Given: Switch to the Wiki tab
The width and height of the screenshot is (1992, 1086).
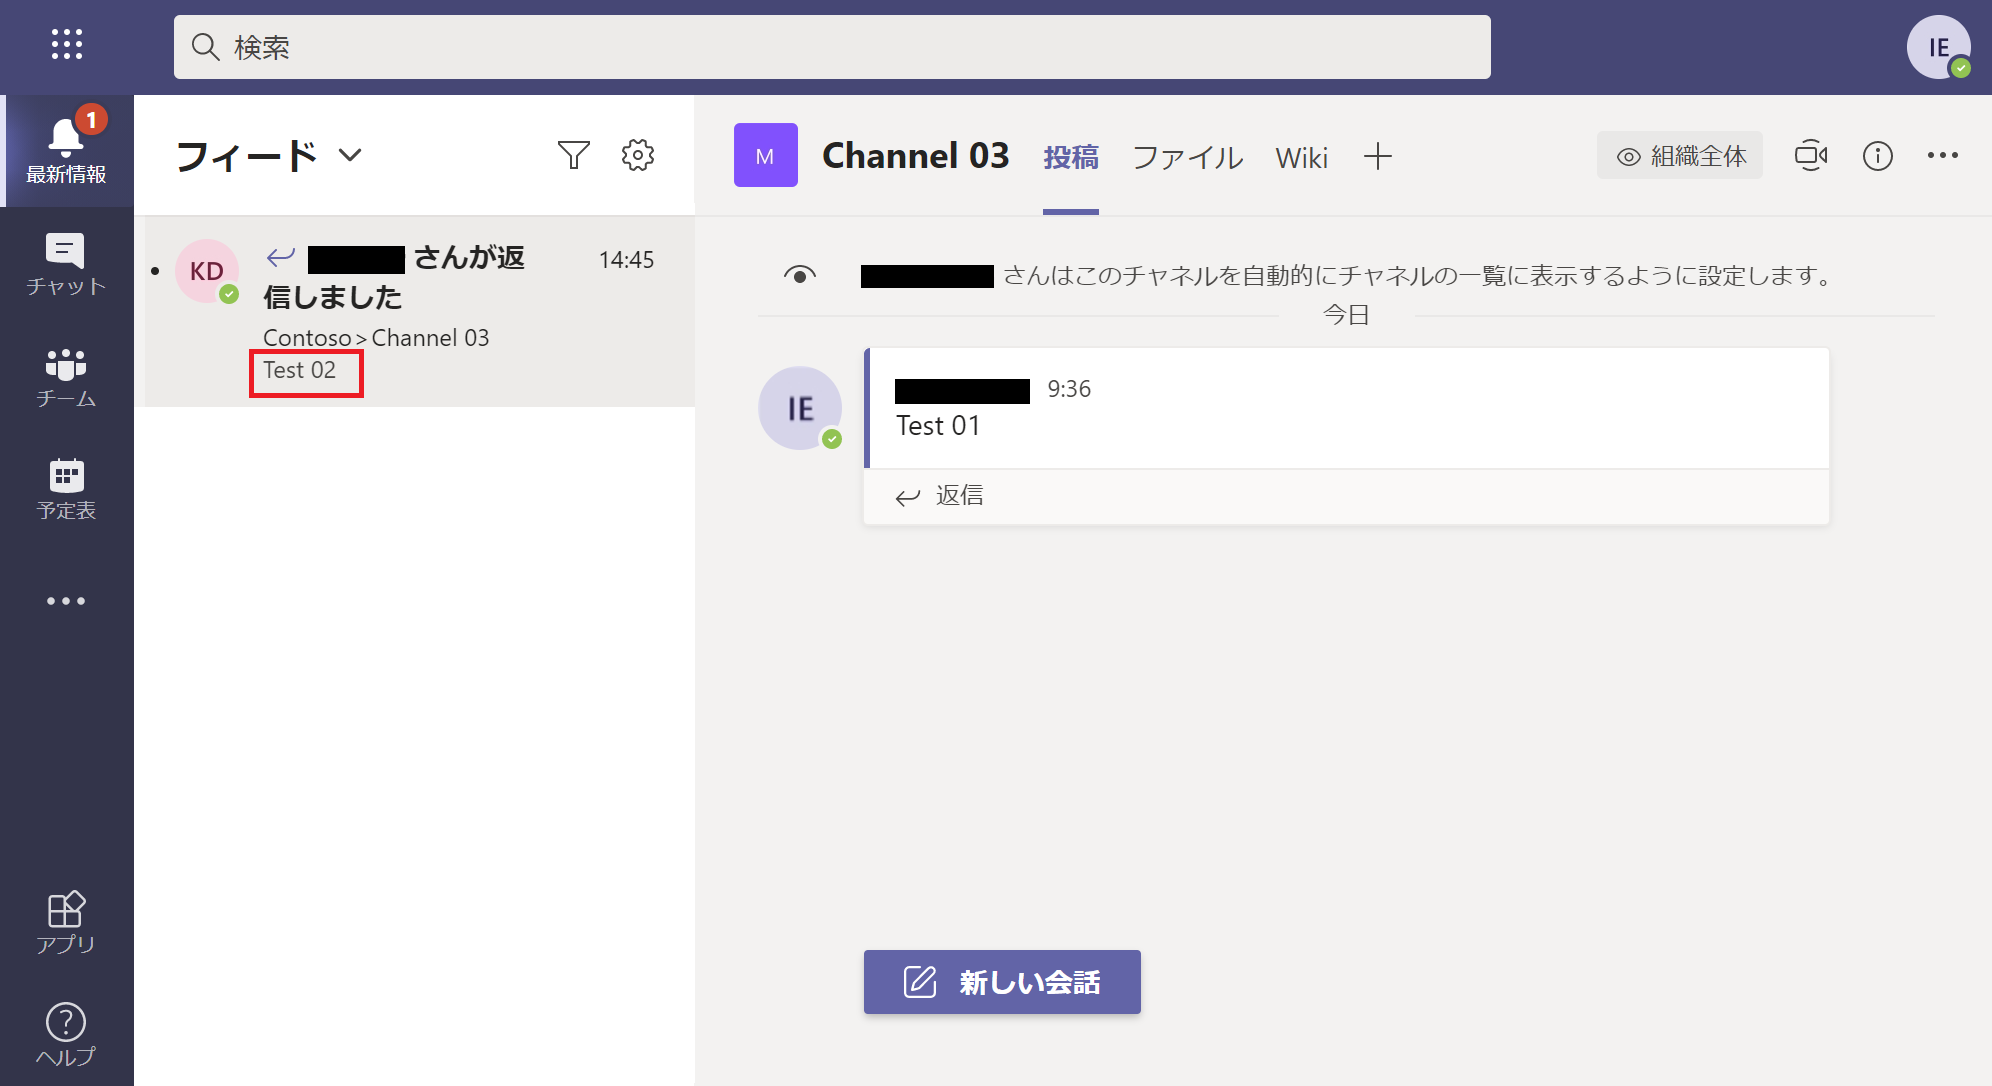Looking at the screenshot, I should [1298, 158].
